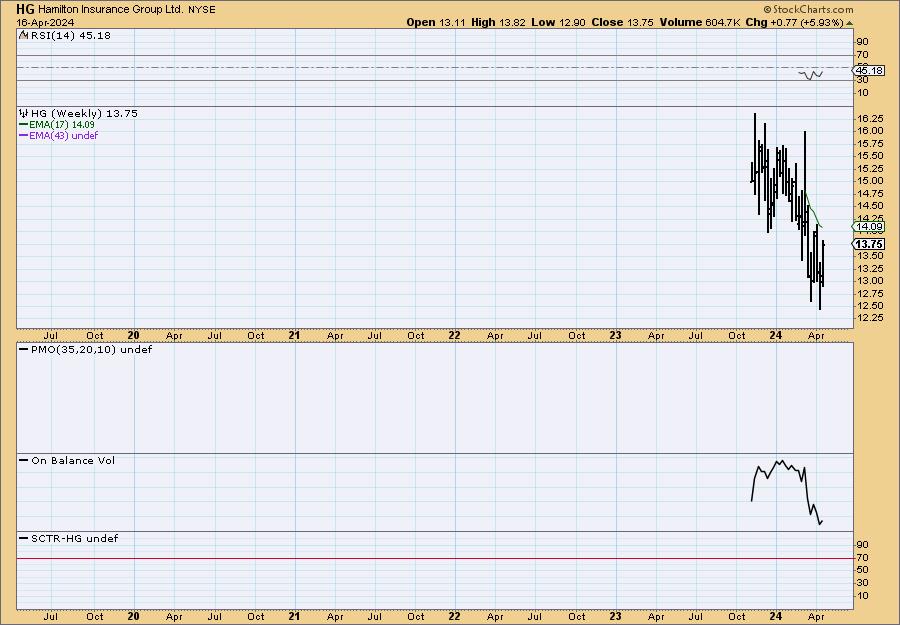
Task: Click the 10 level on the SCTR axis
Action: pyautogui.click(x=863, y=596)
